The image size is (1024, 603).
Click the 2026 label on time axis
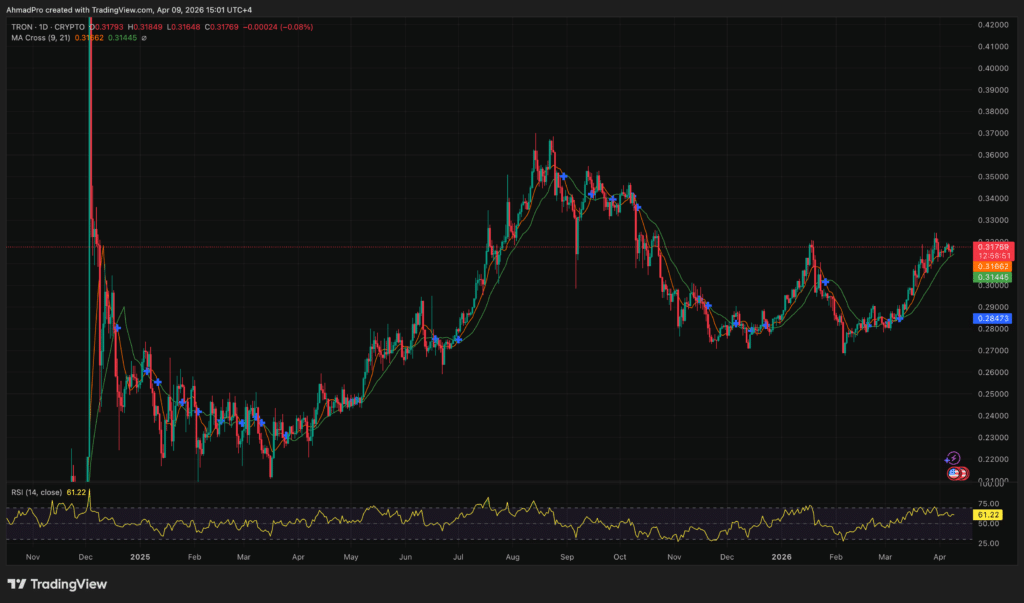point(781,557)
